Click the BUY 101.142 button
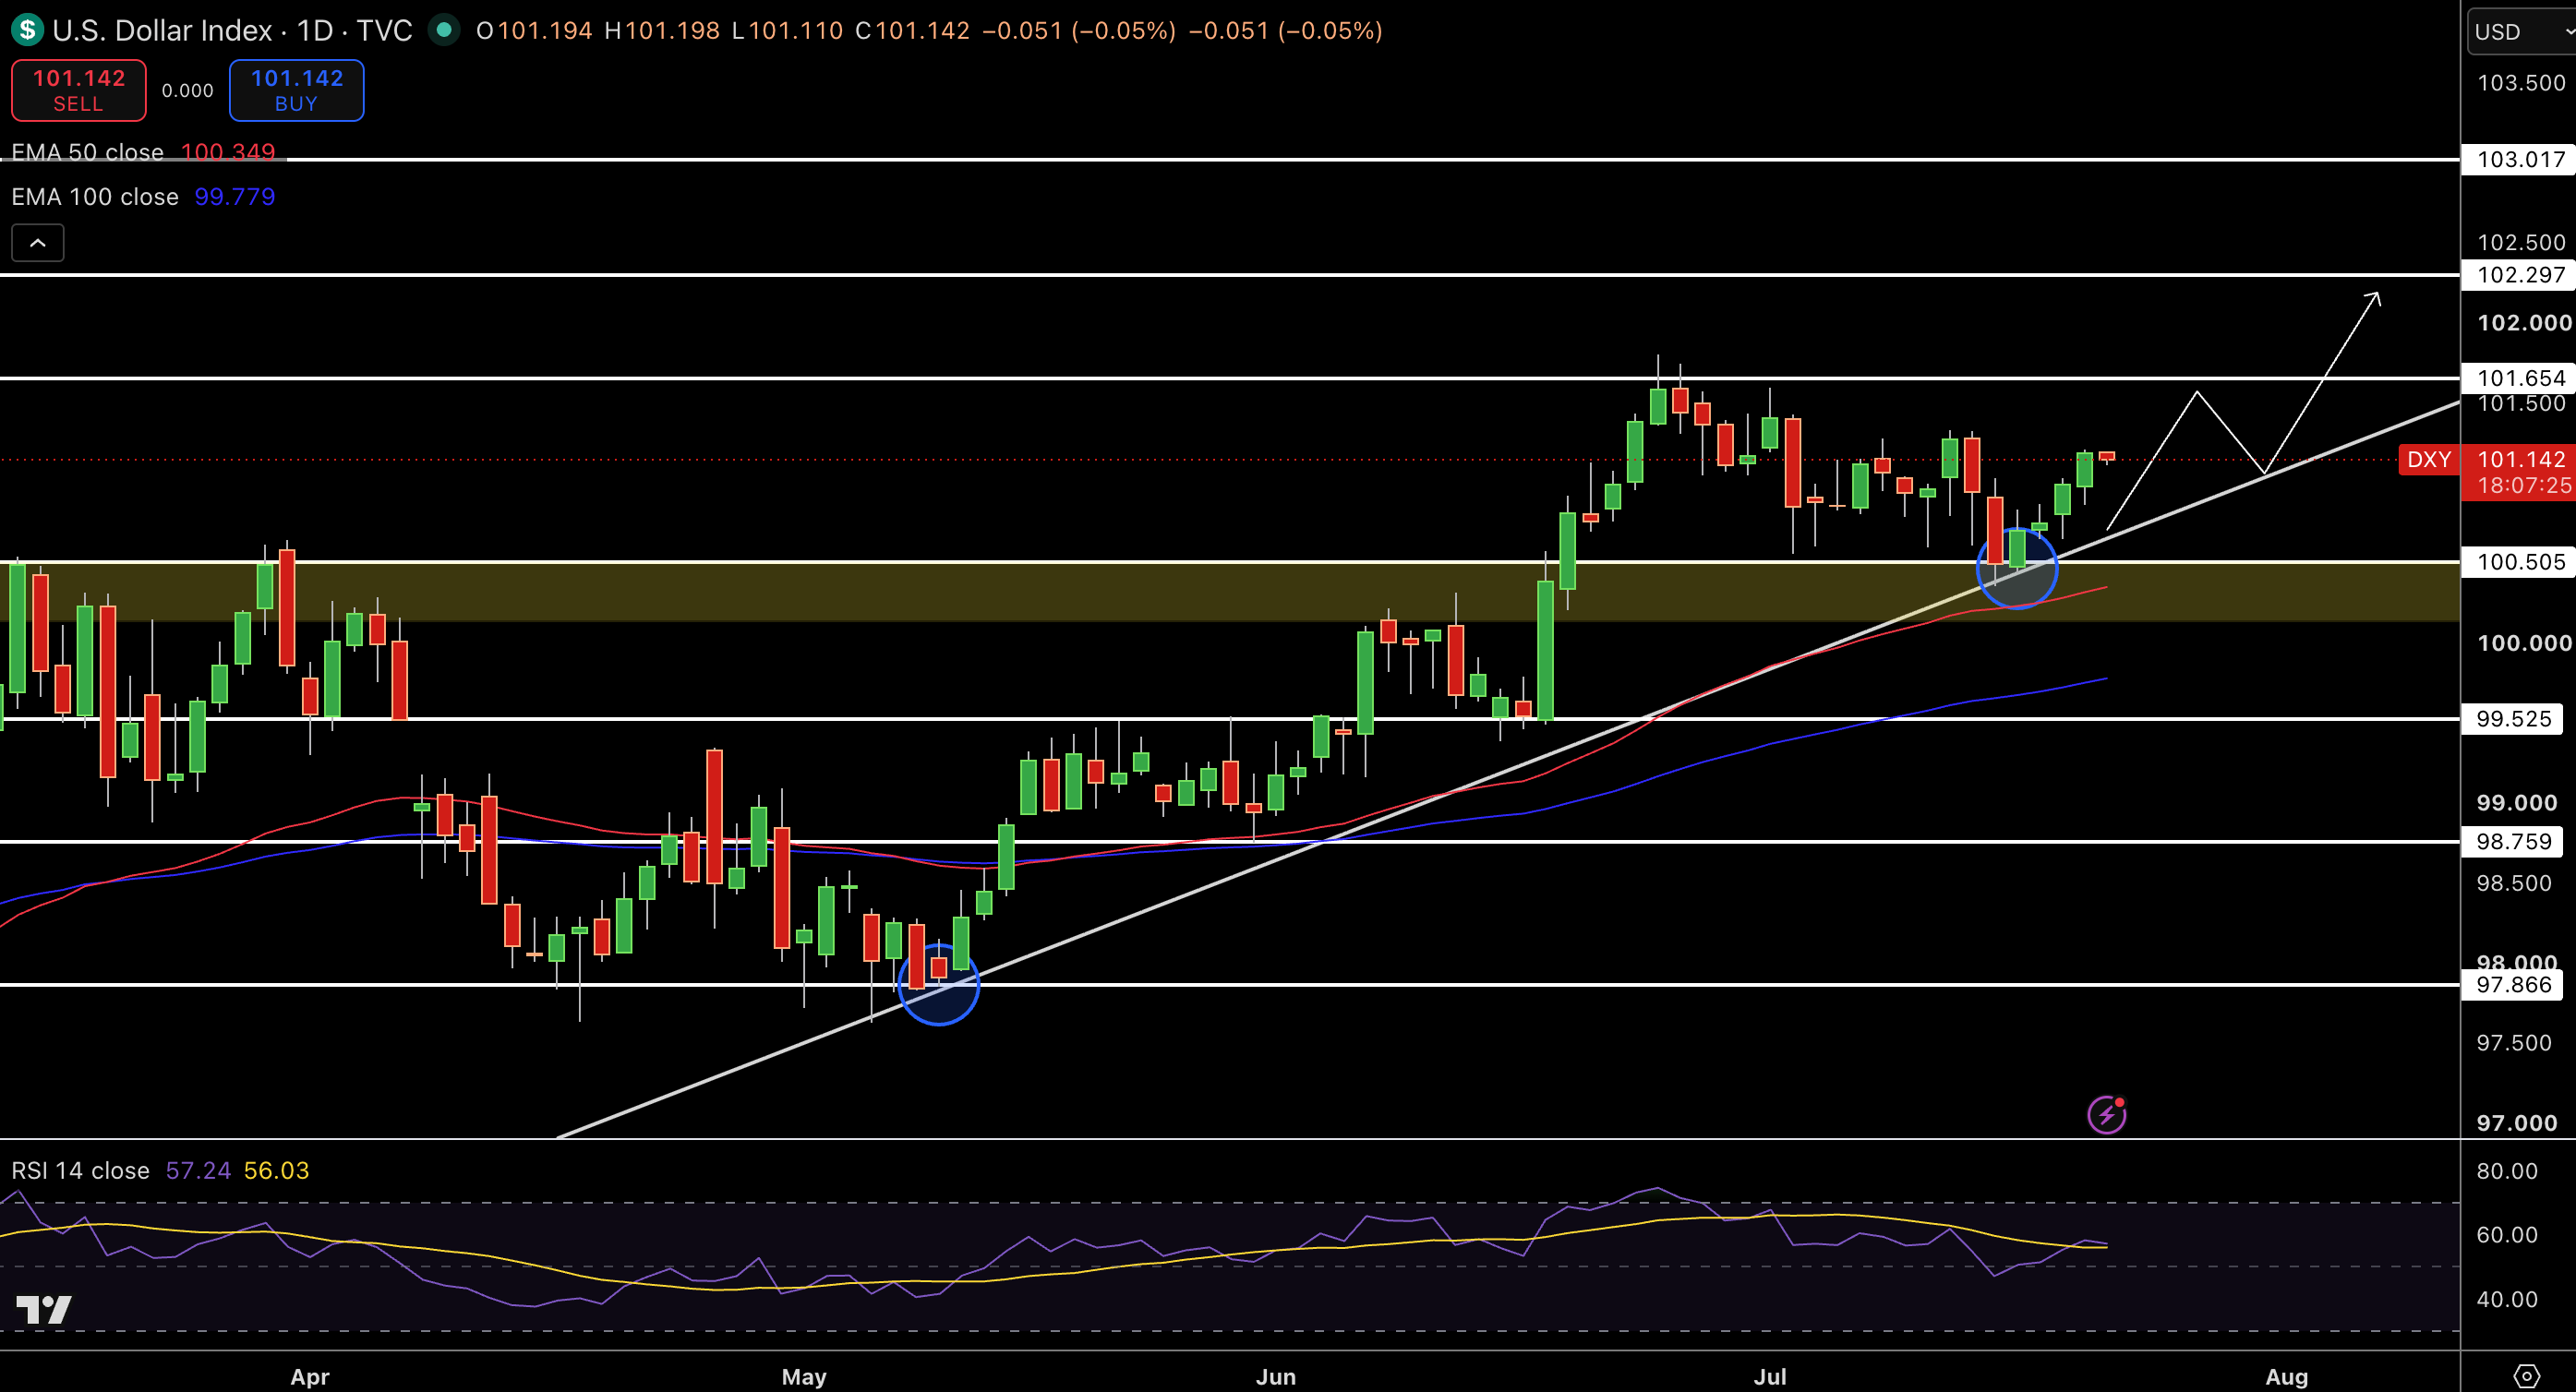Image resolution: width=2576 pixels, height=1392 pixels. tap(297, 90)
